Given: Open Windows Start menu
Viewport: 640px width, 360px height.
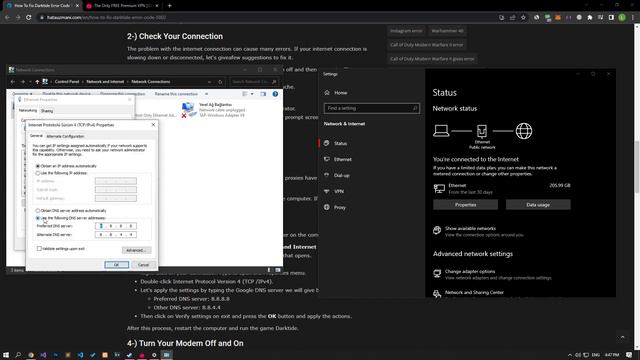Looking at the screenshot, I should (6, 355).
